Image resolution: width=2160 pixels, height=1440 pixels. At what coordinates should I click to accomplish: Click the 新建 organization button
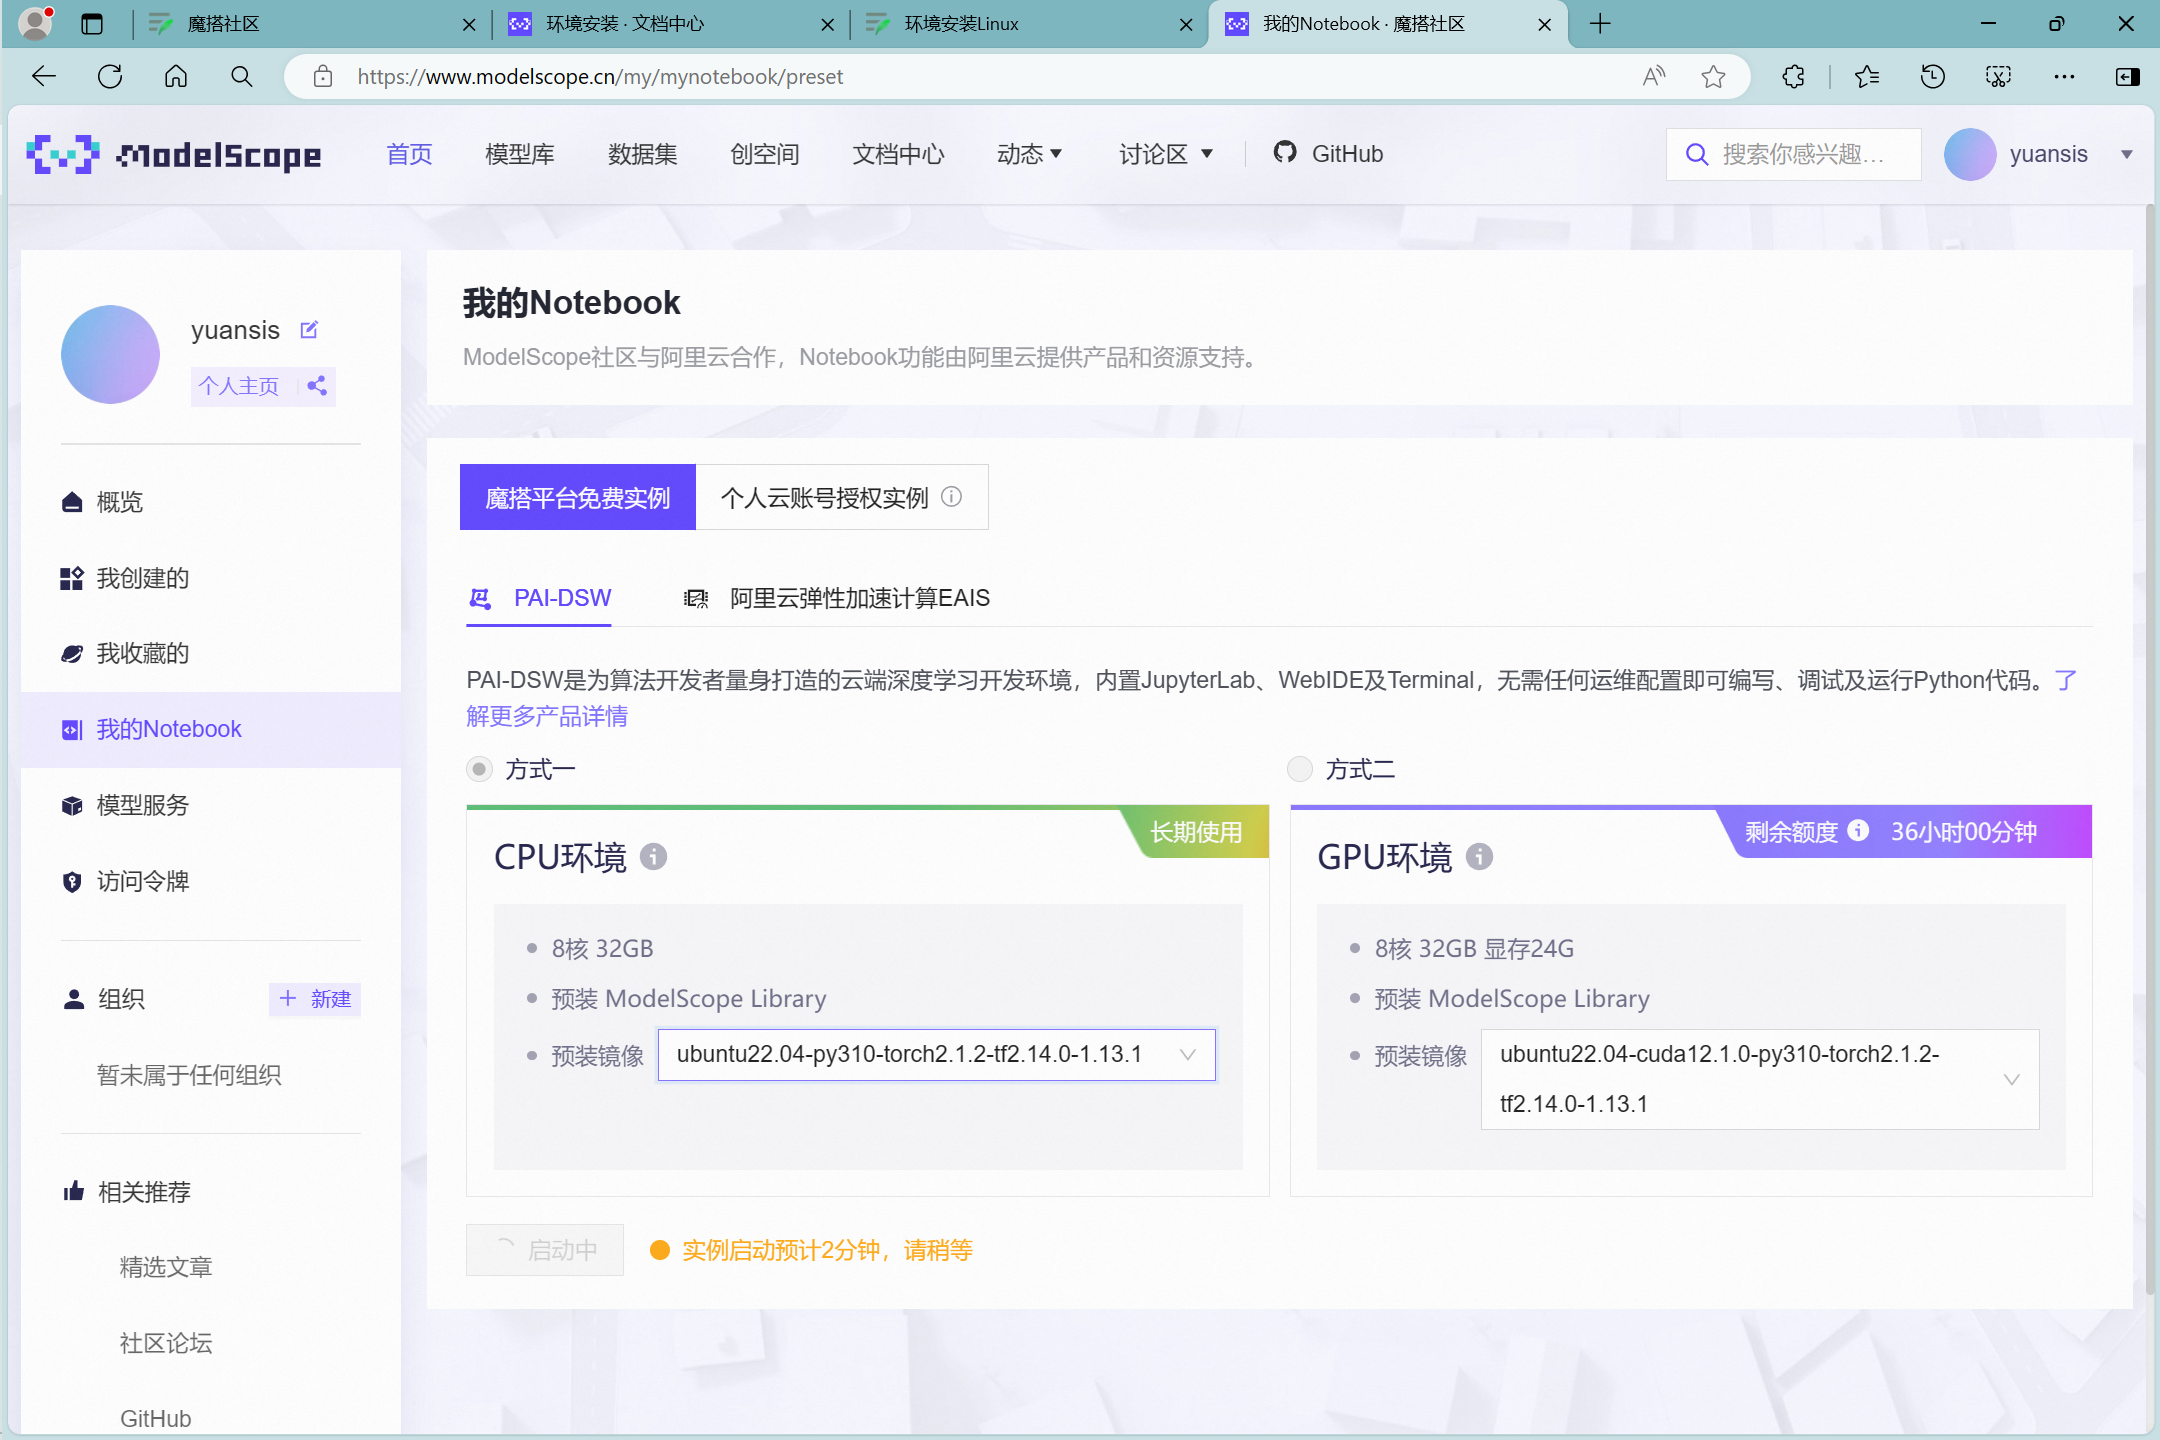point(315,998)
